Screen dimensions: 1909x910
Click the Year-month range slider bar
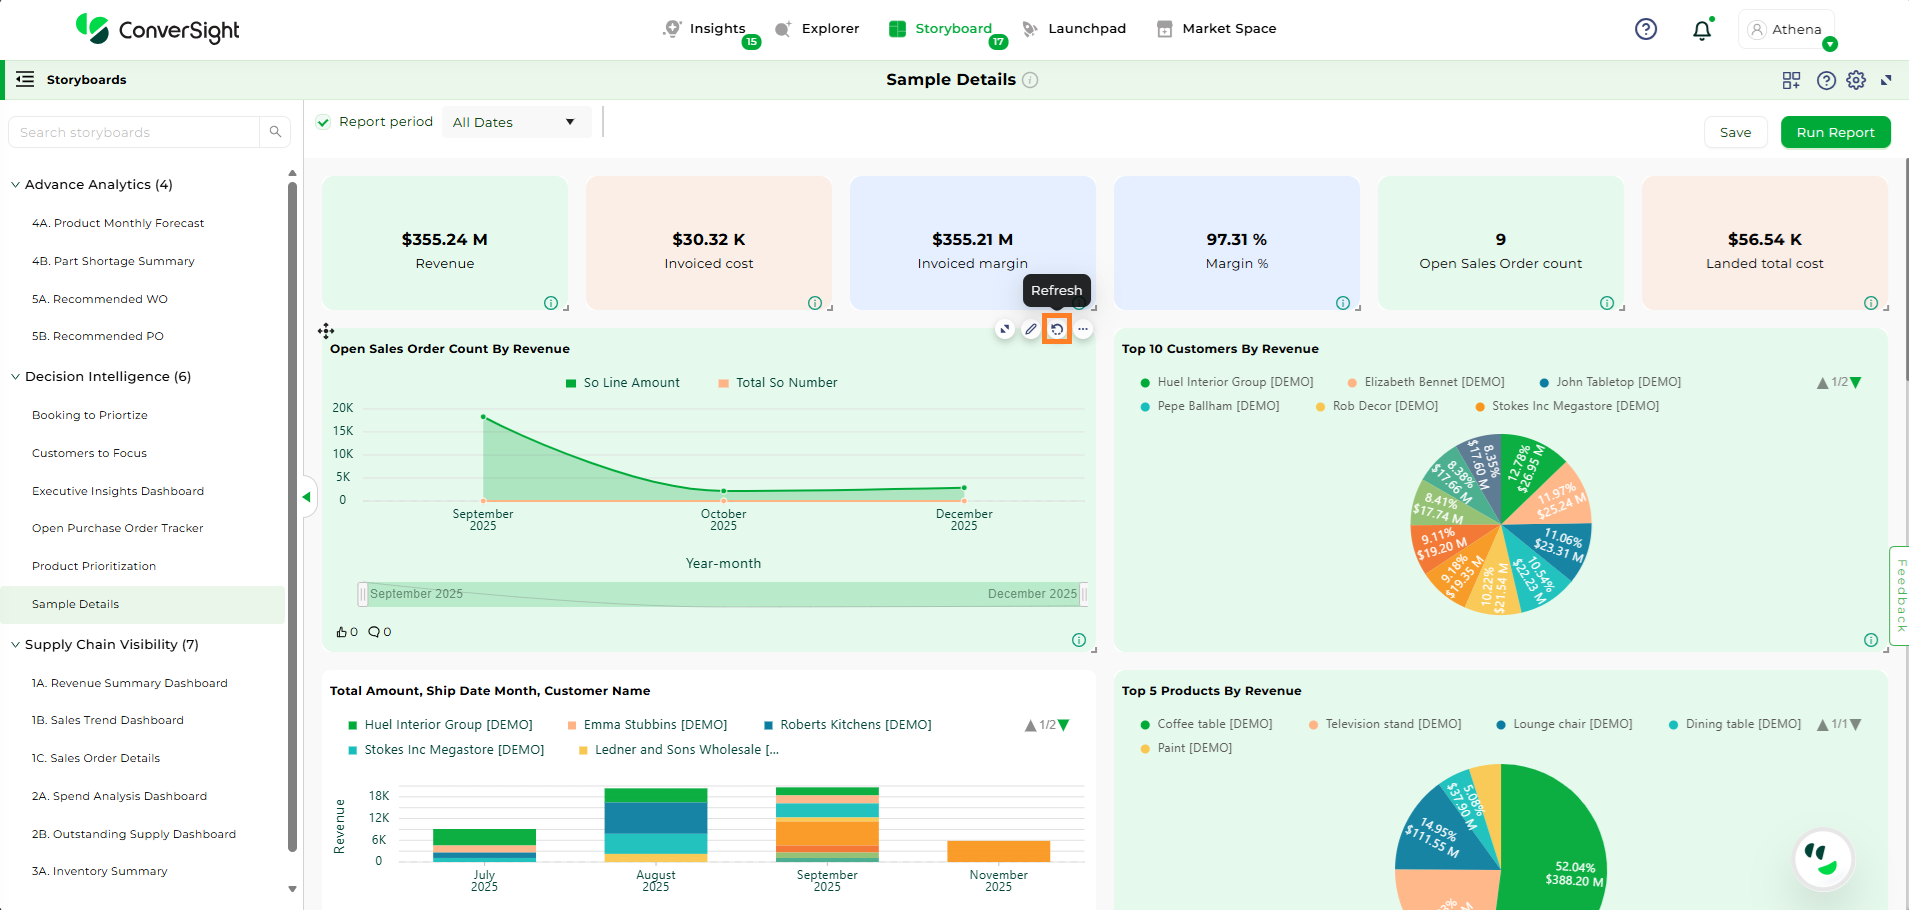[x=723, y=594]
